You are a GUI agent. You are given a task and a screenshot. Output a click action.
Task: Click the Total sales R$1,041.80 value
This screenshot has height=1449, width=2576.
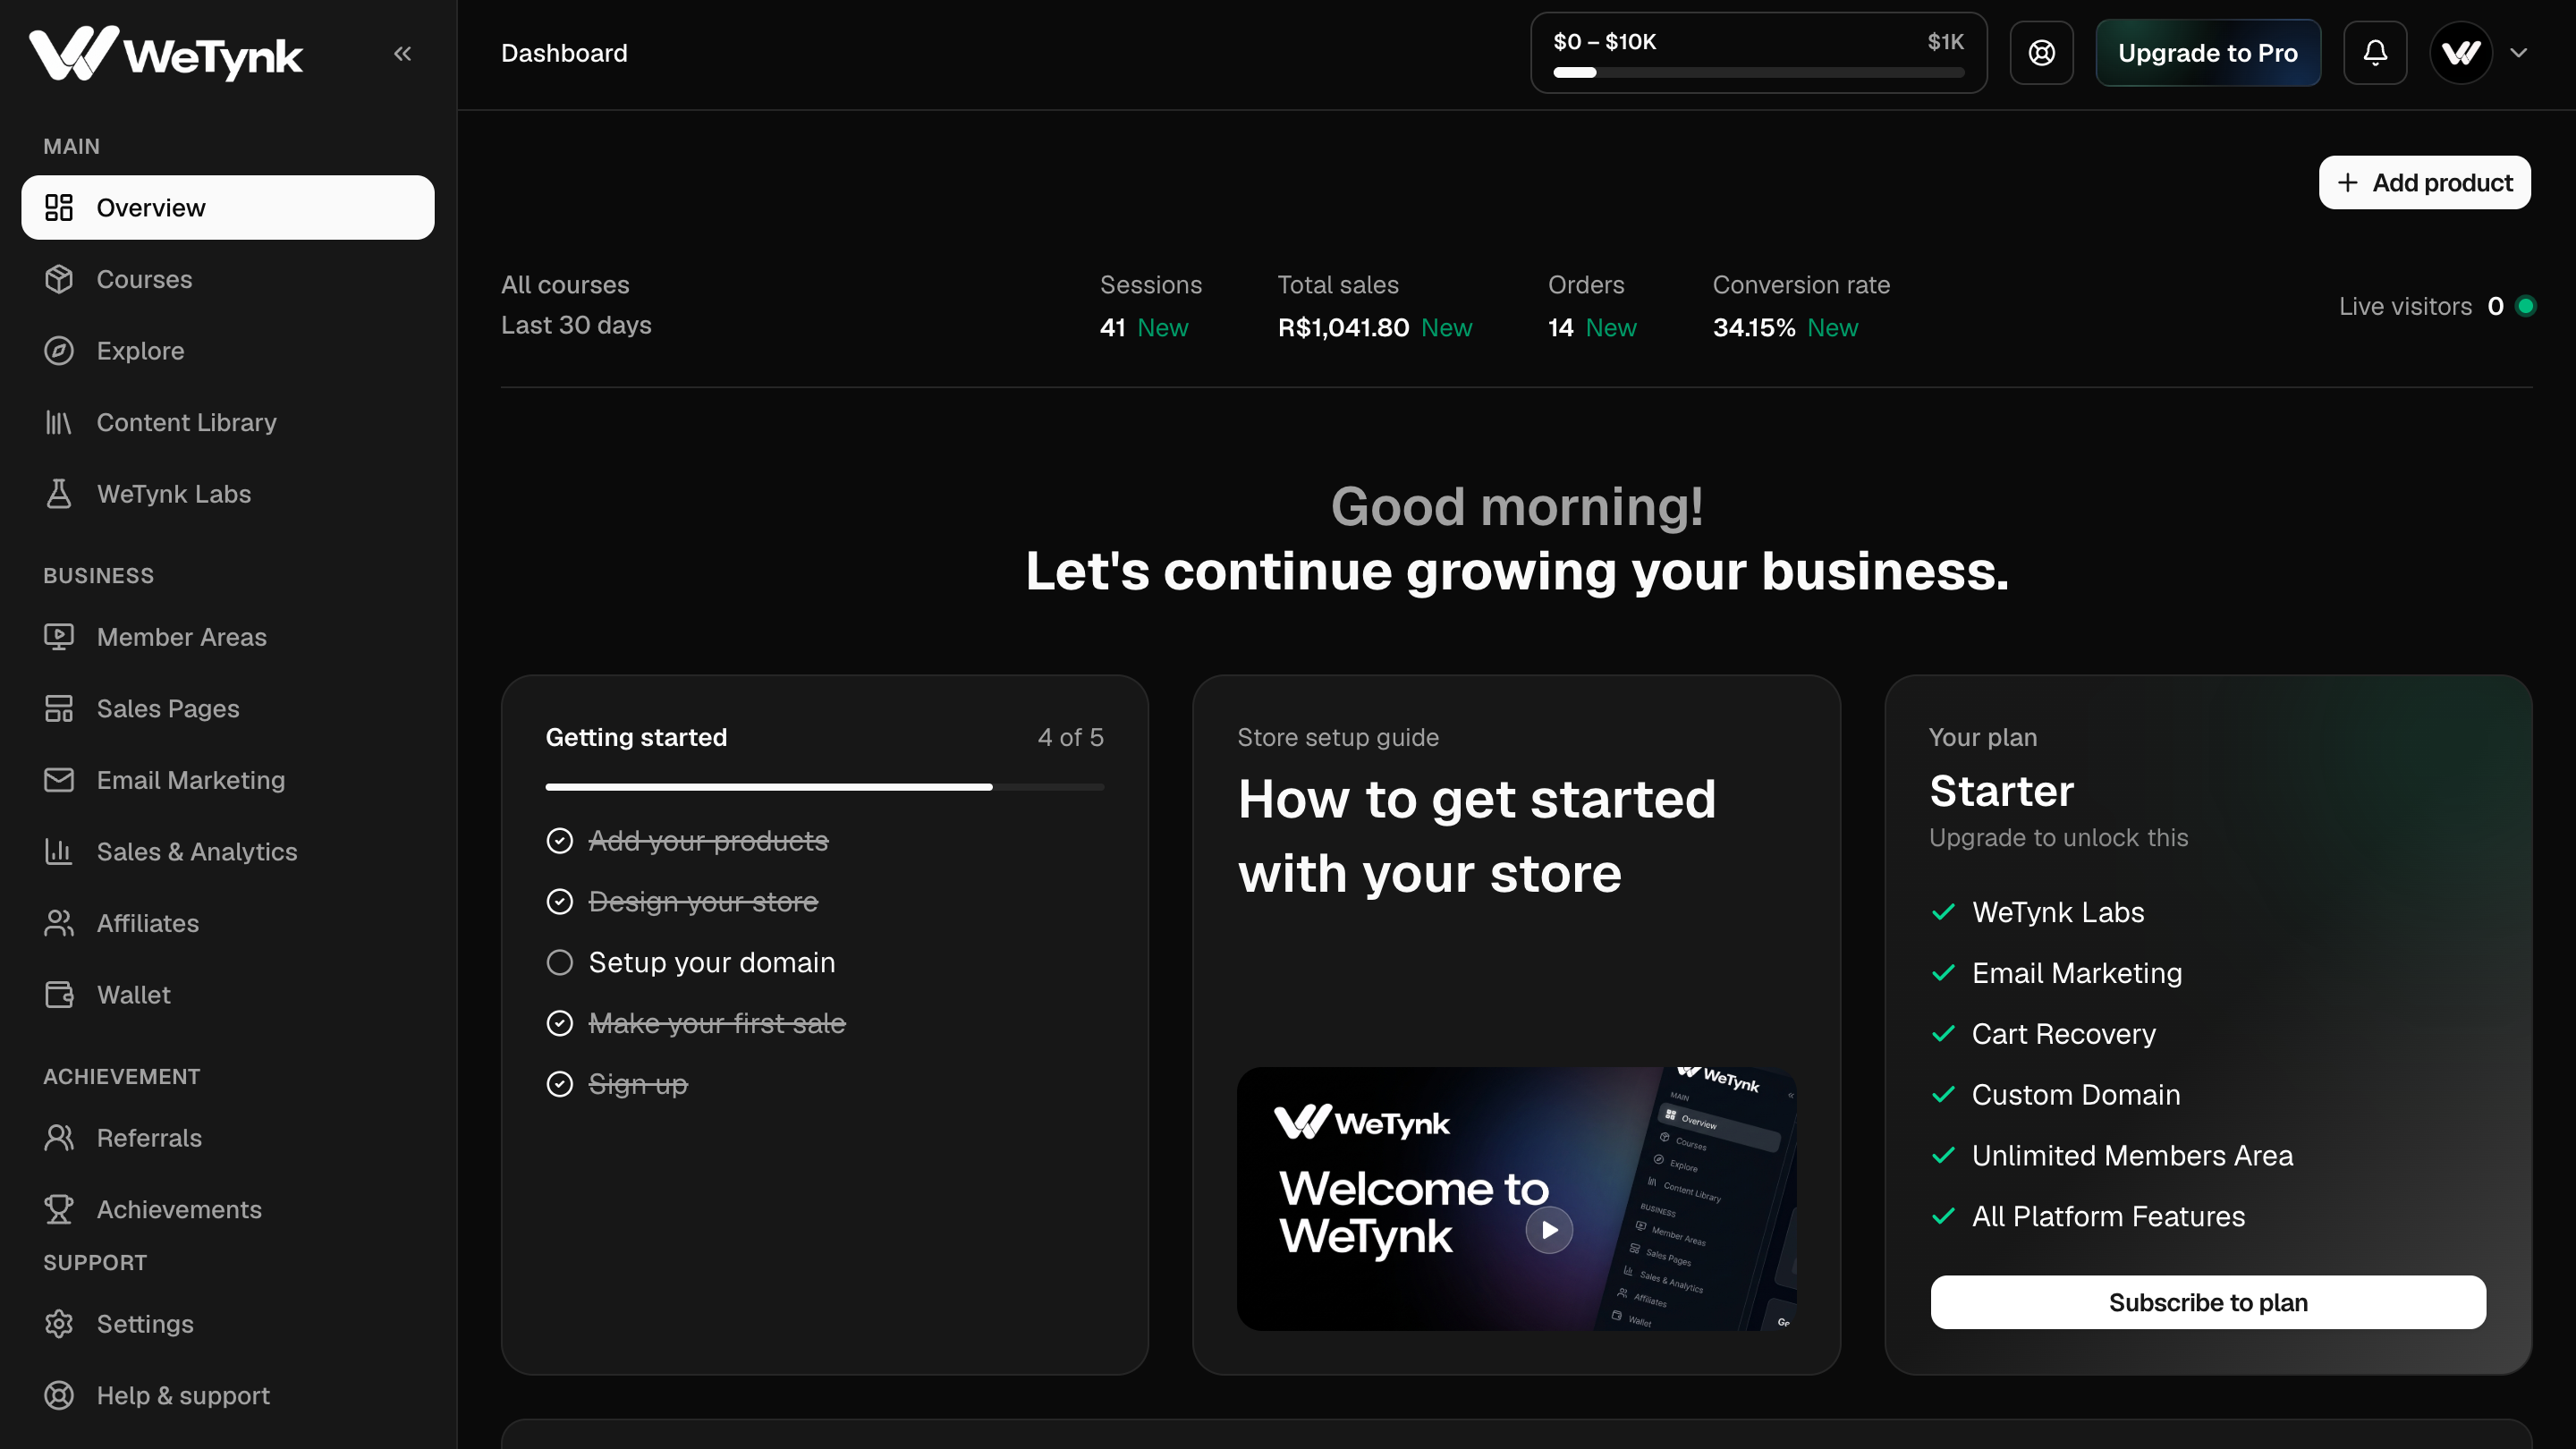(x=1343, y=328)
